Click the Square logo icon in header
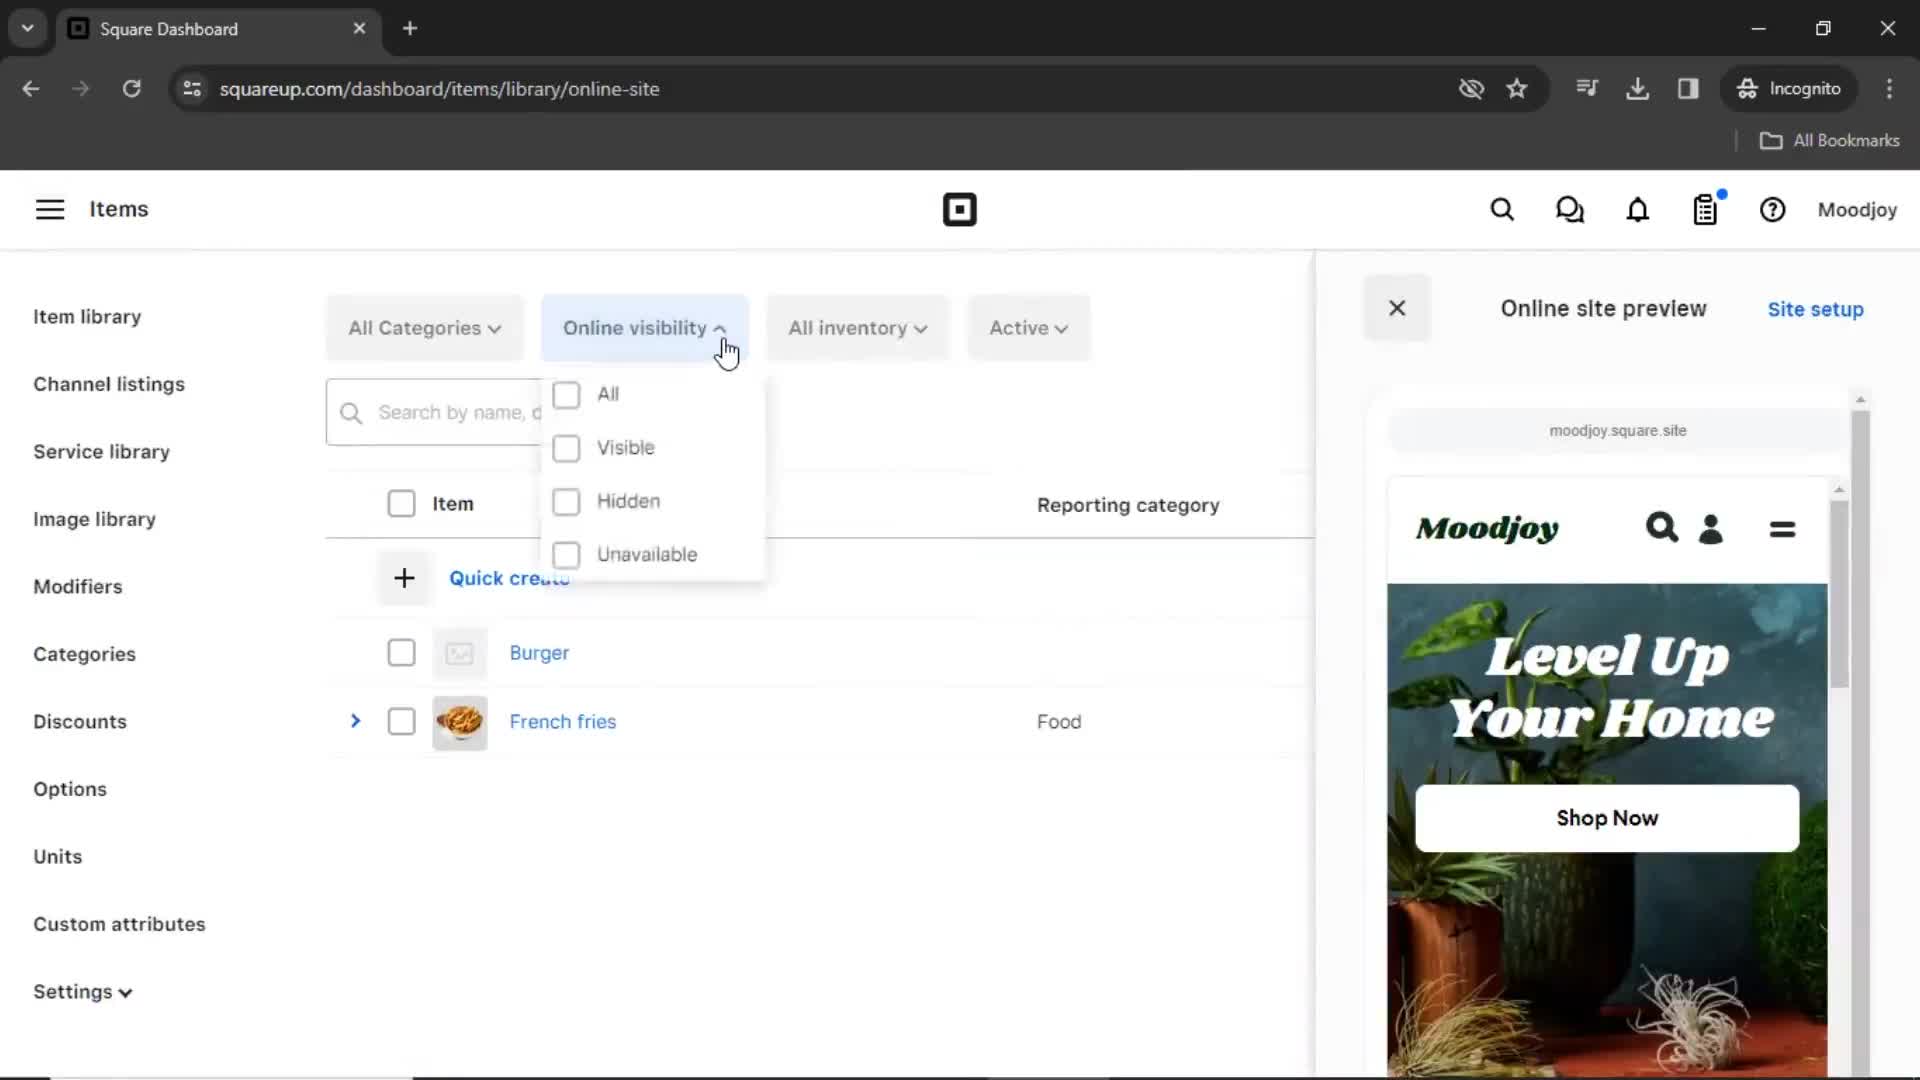 [x=960, y=210]
